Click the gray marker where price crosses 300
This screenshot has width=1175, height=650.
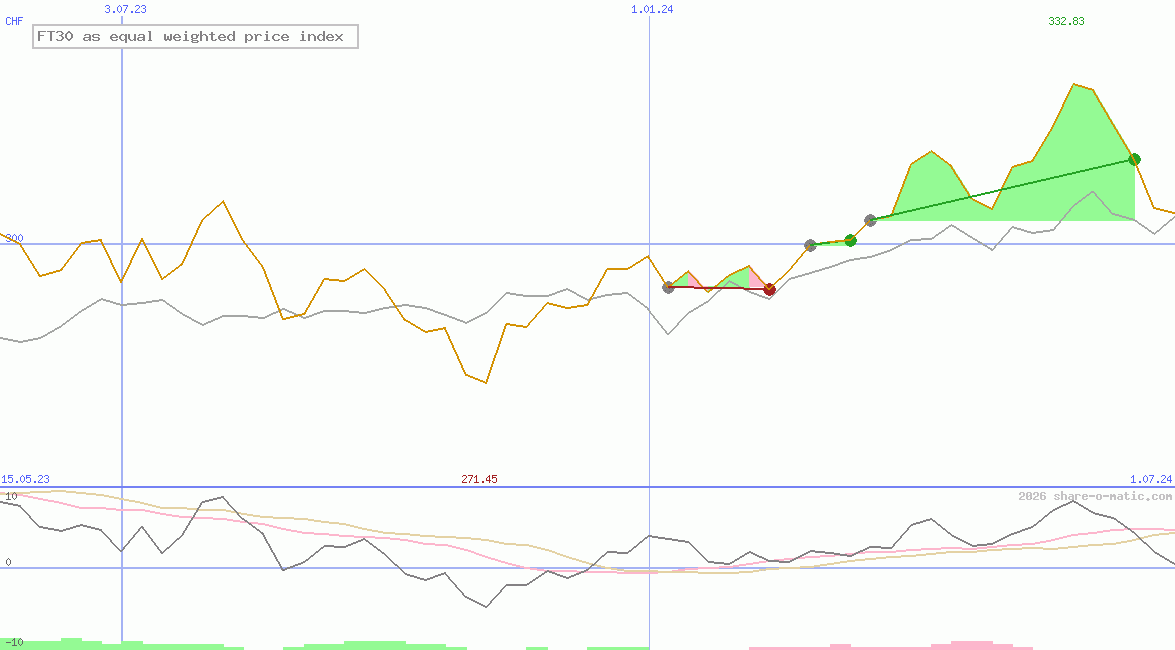(810, 245)
